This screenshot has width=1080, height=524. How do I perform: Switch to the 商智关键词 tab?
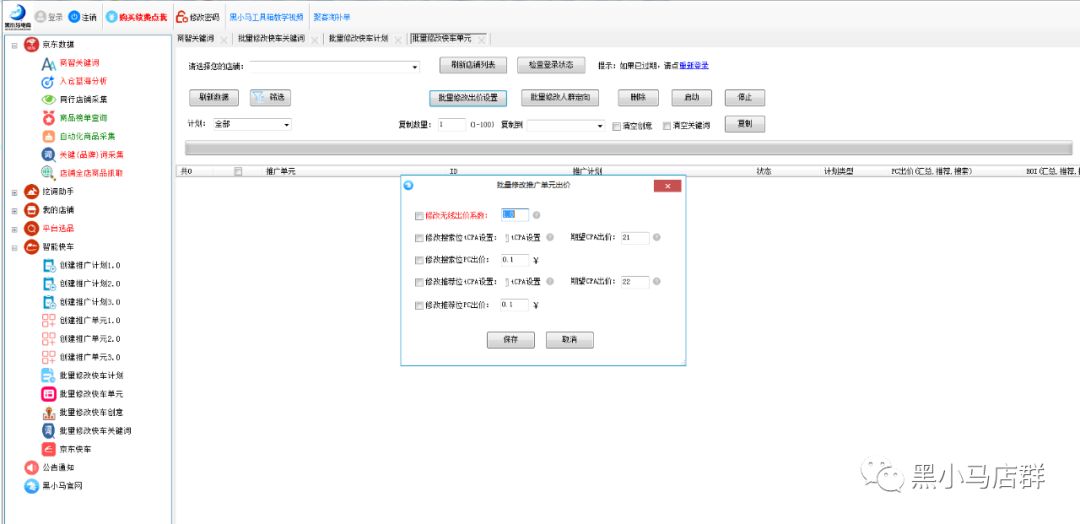196,39
